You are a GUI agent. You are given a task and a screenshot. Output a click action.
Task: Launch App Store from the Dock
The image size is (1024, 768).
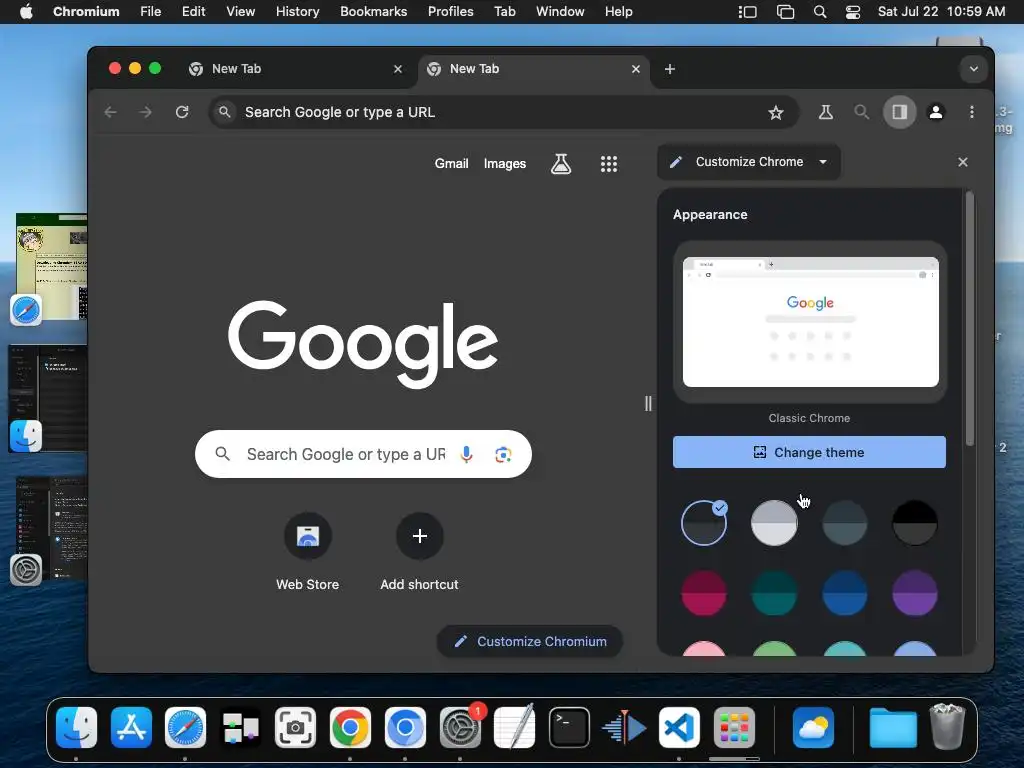(131, 727)
